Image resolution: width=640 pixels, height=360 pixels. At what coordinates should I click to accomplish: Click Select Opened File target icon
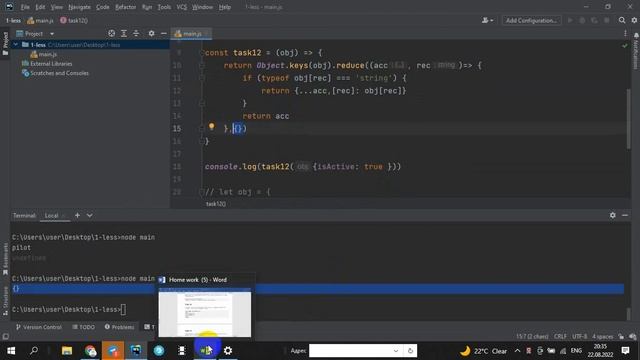(111, 33)
